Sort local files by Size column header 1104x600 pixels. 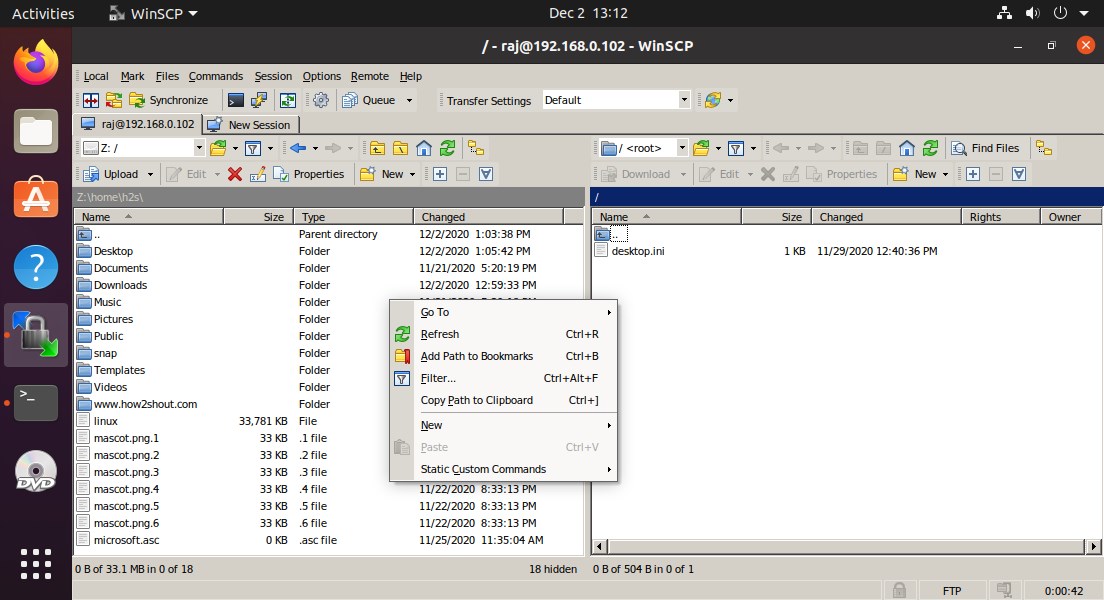(259, 217)
